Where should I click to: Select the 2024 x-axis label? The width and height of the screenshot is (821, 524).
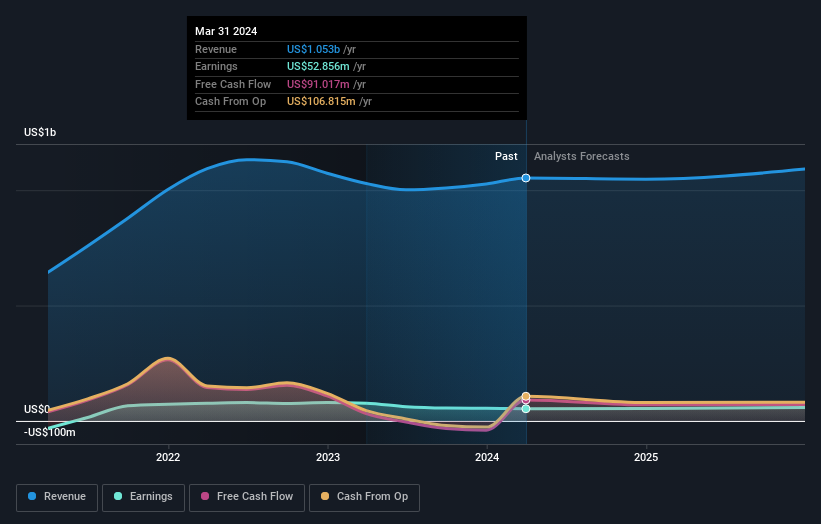[487, 457]
